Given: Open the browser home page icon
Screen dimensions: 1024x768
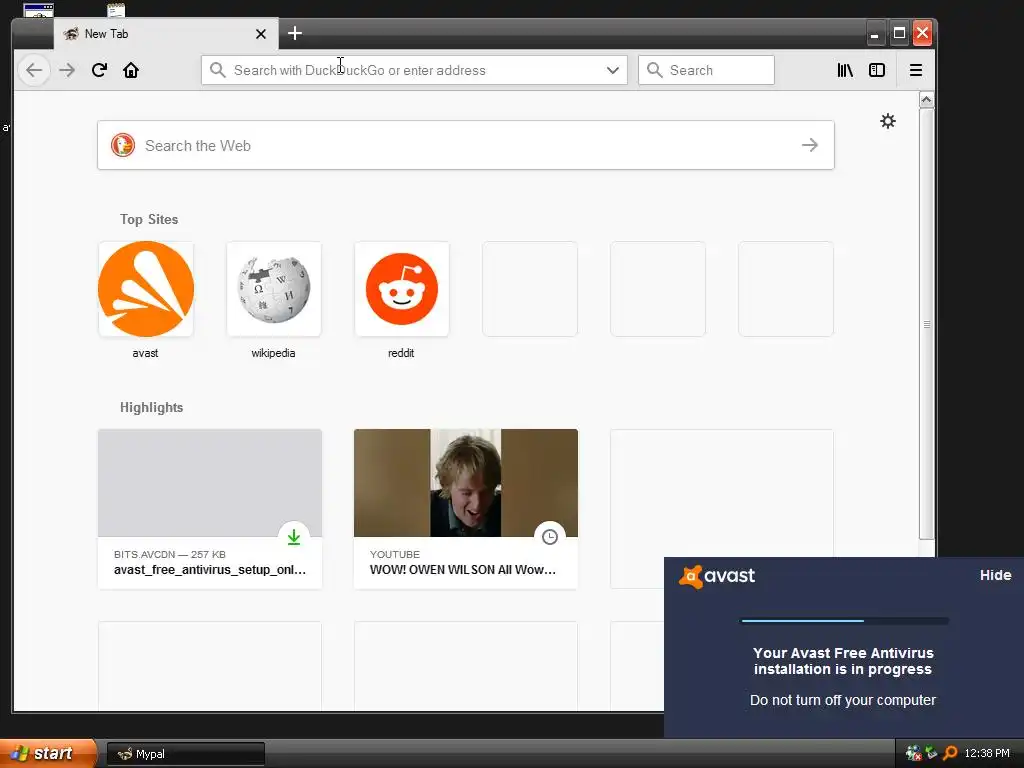Looking at the screenshot, I should coord(131,70).
